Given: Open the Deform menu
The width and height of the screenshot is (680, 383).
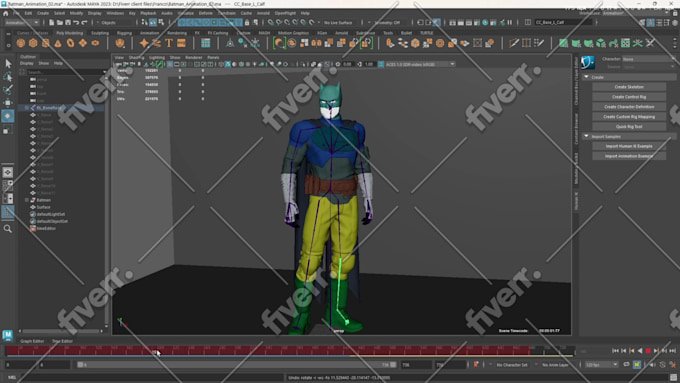Looking at the screenshot, I should (x=206, y=13).
